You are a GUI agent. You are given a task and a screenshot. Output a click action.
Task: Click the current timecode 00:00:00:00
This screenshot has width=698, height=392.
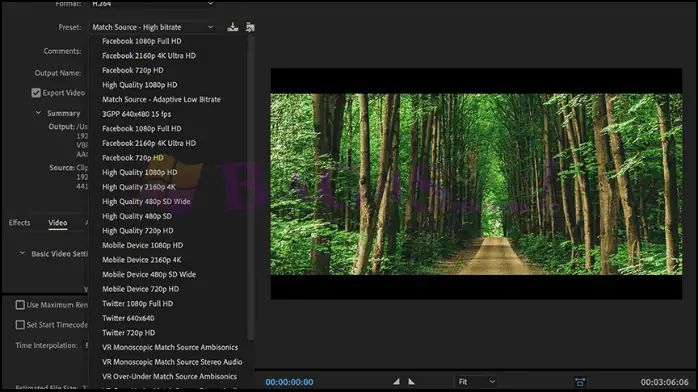pyautogui.click(x=289, y=382)
